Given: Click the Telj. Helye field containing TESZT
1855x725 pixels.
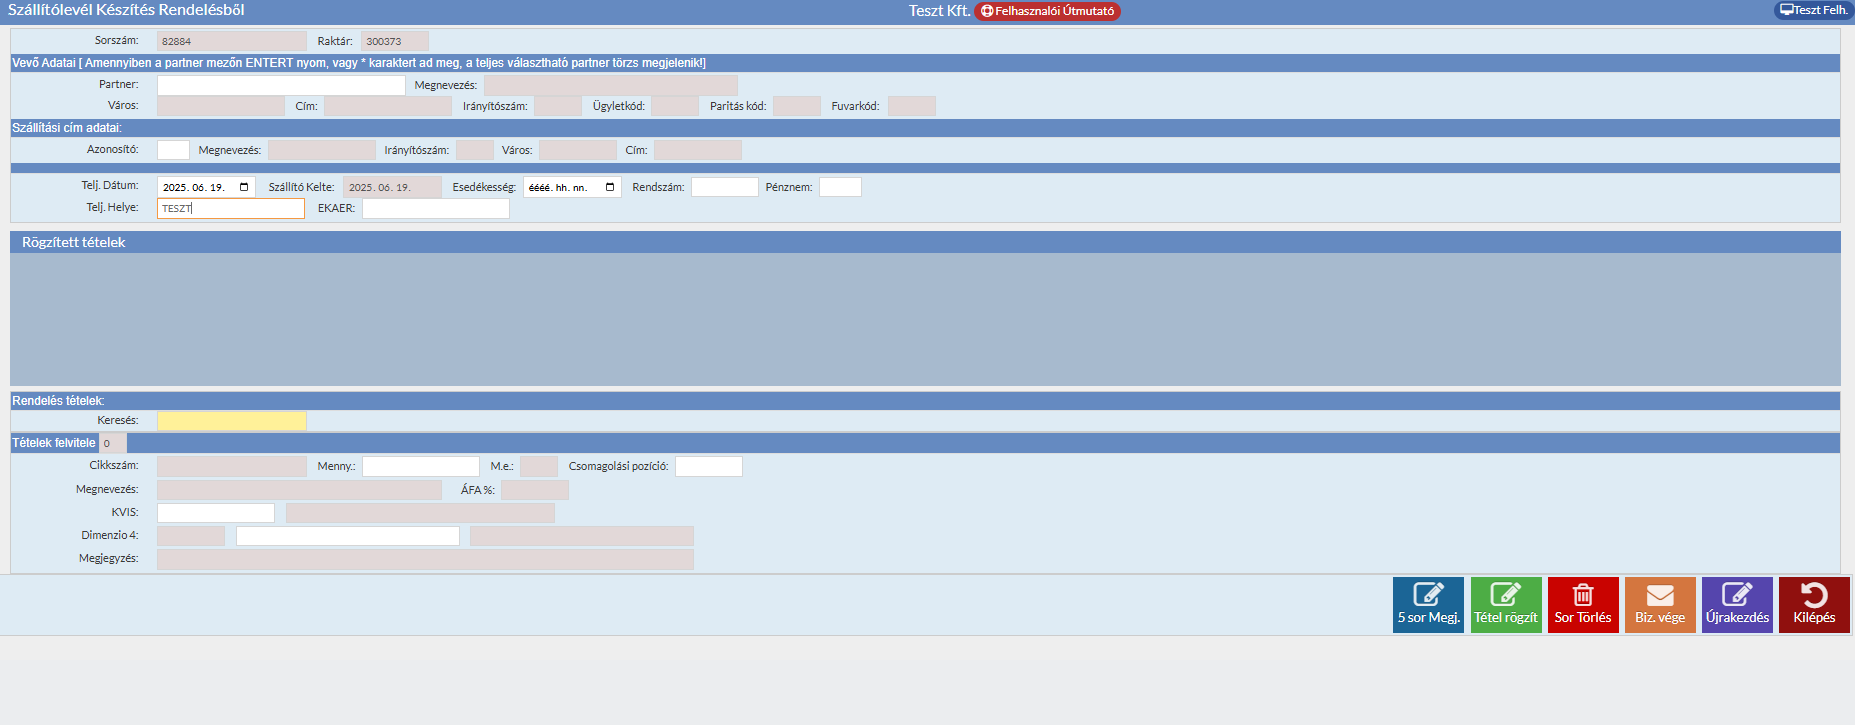Looking at the screenshot, I should (231, 208).
